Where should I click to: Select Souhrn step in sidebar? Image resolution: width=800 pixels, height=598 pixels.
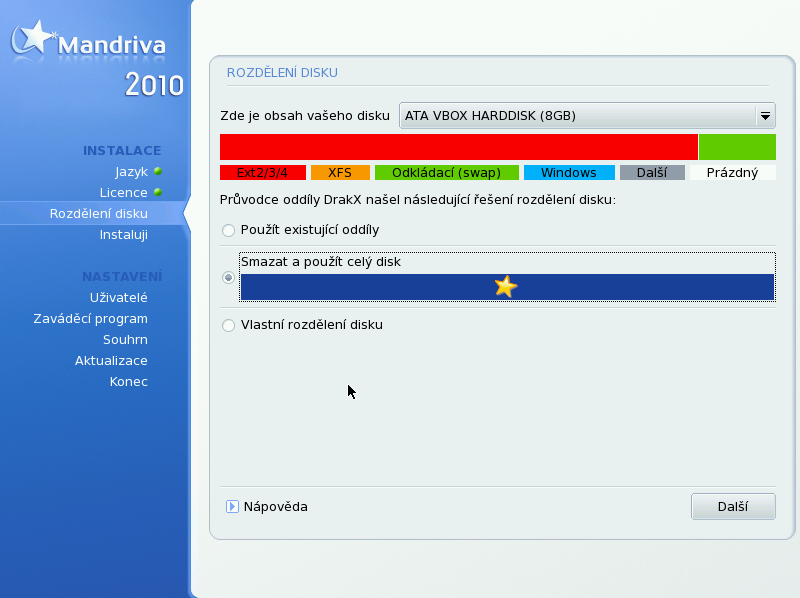(x=125, y=339)
